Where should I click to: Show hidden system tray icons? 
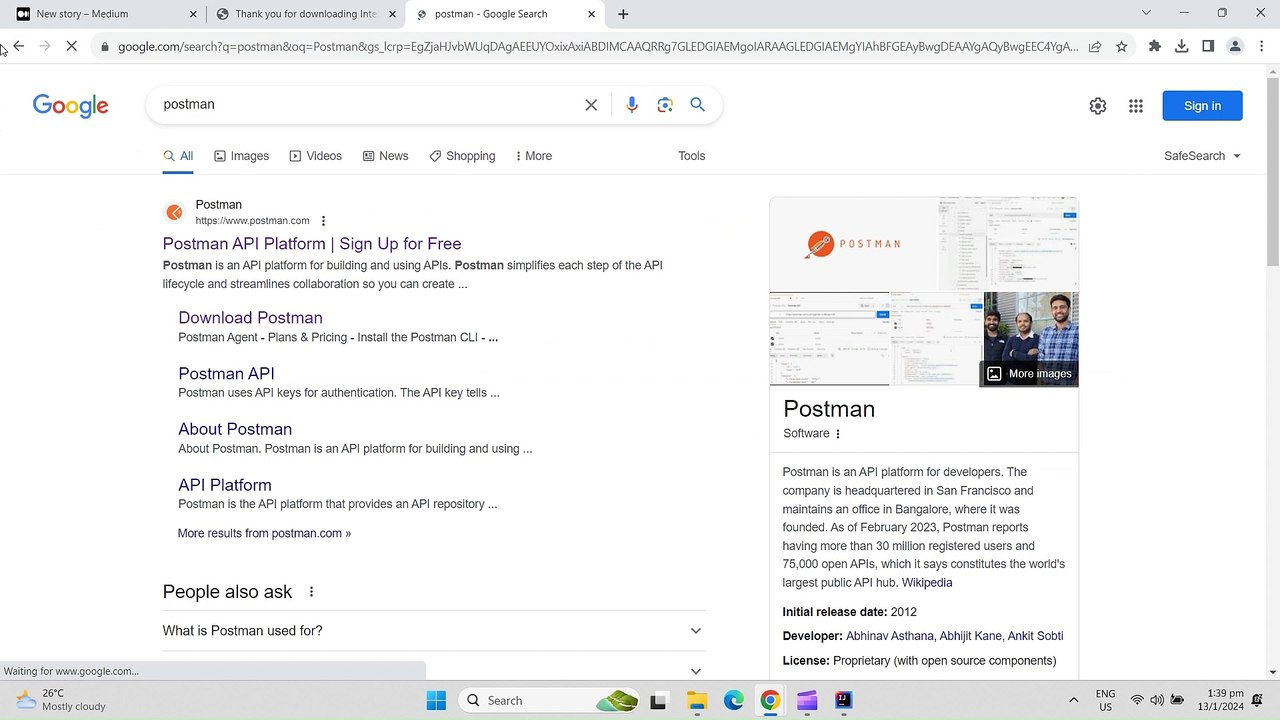click(1074, 701)
